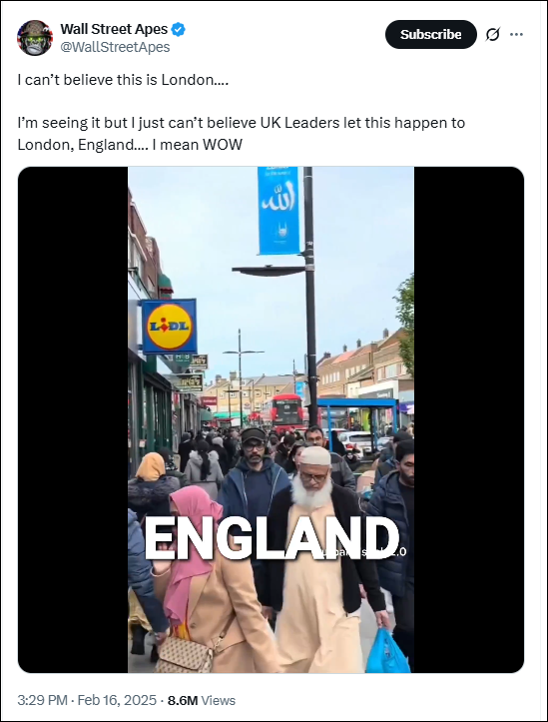Open the Grok slashed-circle icon

click(492, 35)
